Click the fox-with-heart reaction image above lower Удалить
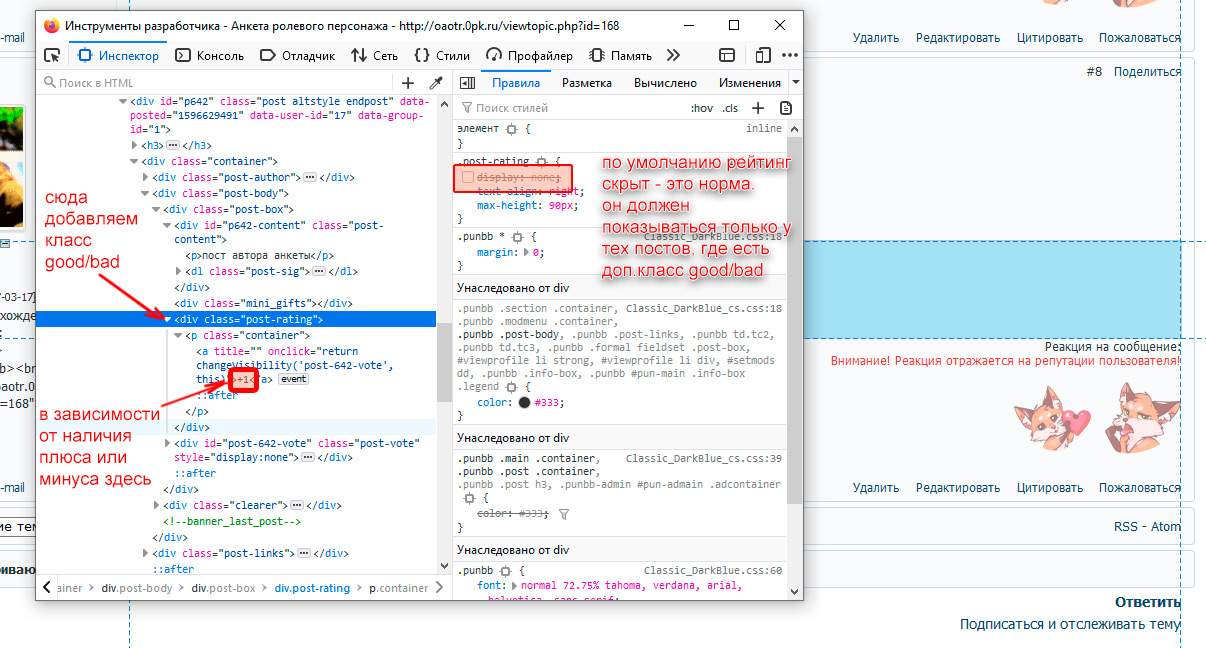 point(1051,420)
